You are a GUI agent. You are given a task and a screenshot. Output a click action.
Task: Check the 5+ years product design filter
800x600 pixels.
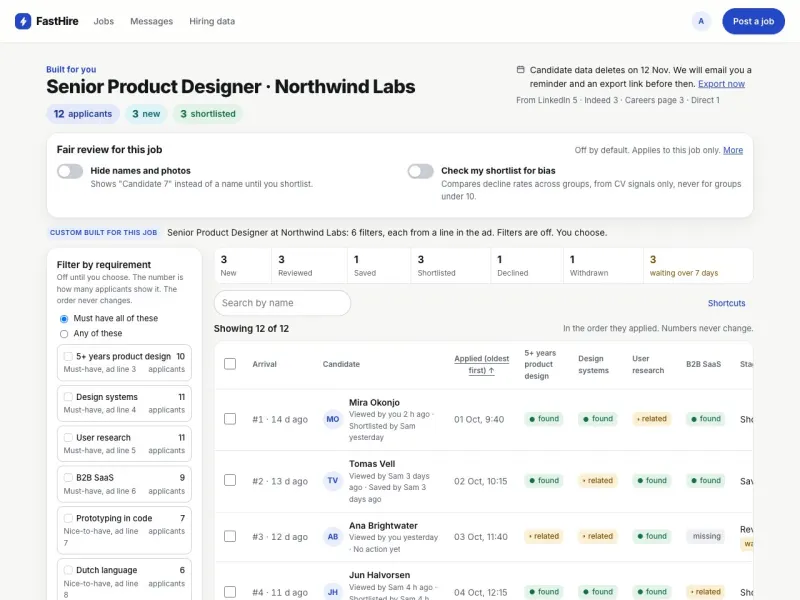tap(68, 356)
